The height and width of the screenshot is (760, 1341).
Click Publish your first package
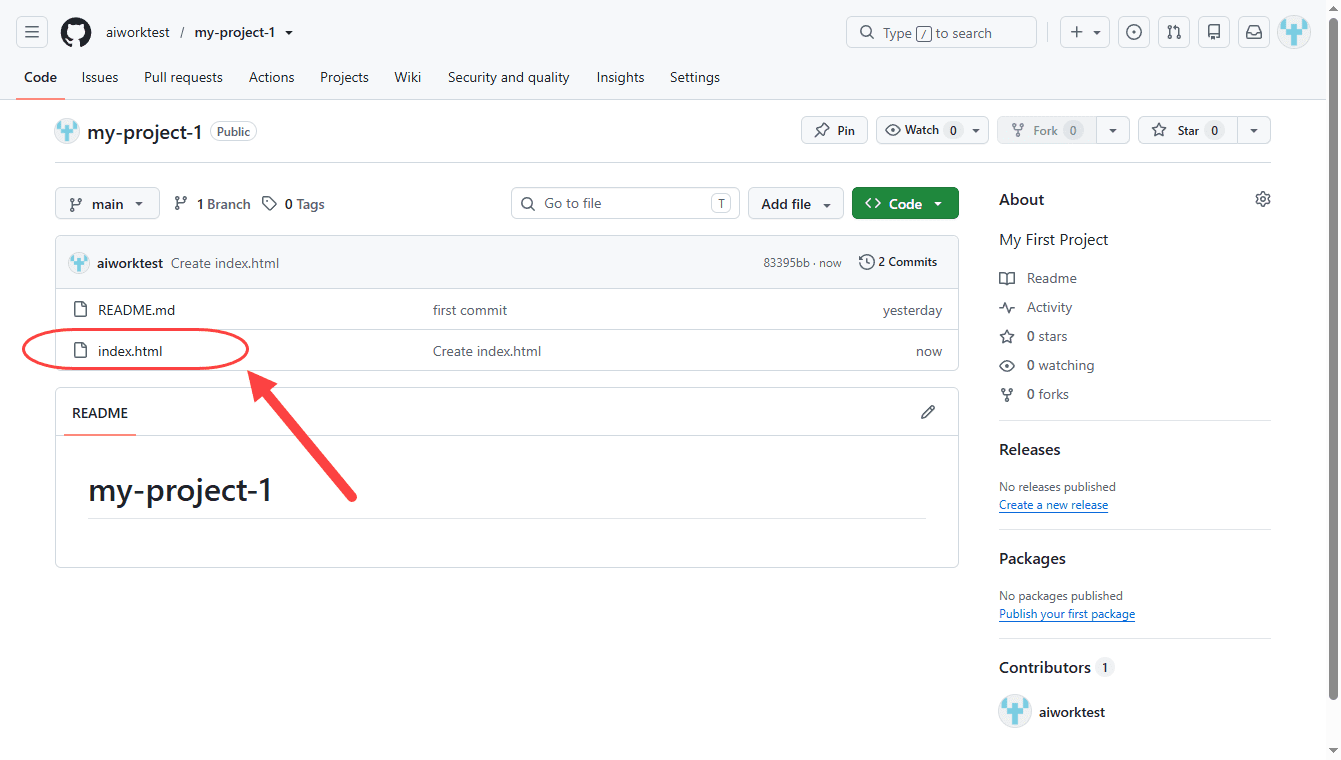(1067, 614)
